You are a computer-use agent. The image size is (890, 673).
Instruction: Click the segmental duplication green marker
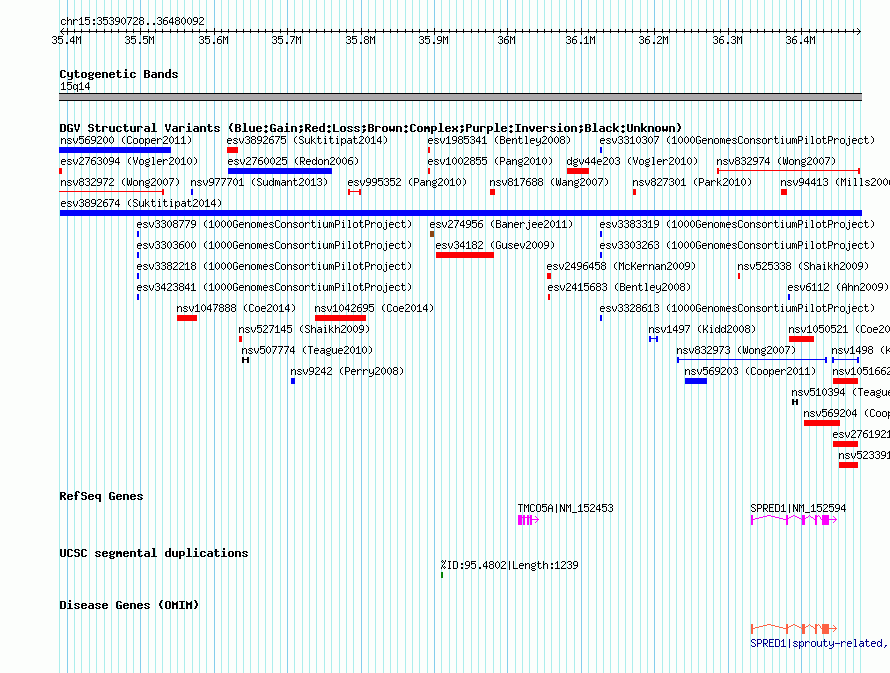point(442,575)
